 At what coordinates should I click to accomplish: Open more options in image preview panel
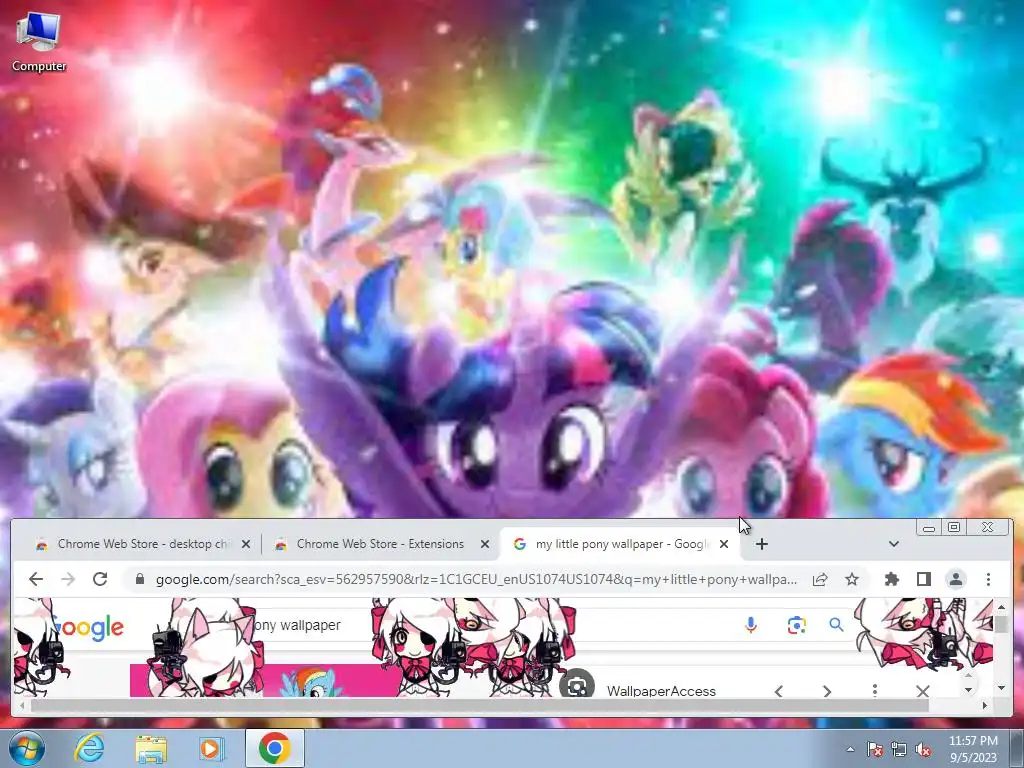pyautogui.click(x=874, y=691)
